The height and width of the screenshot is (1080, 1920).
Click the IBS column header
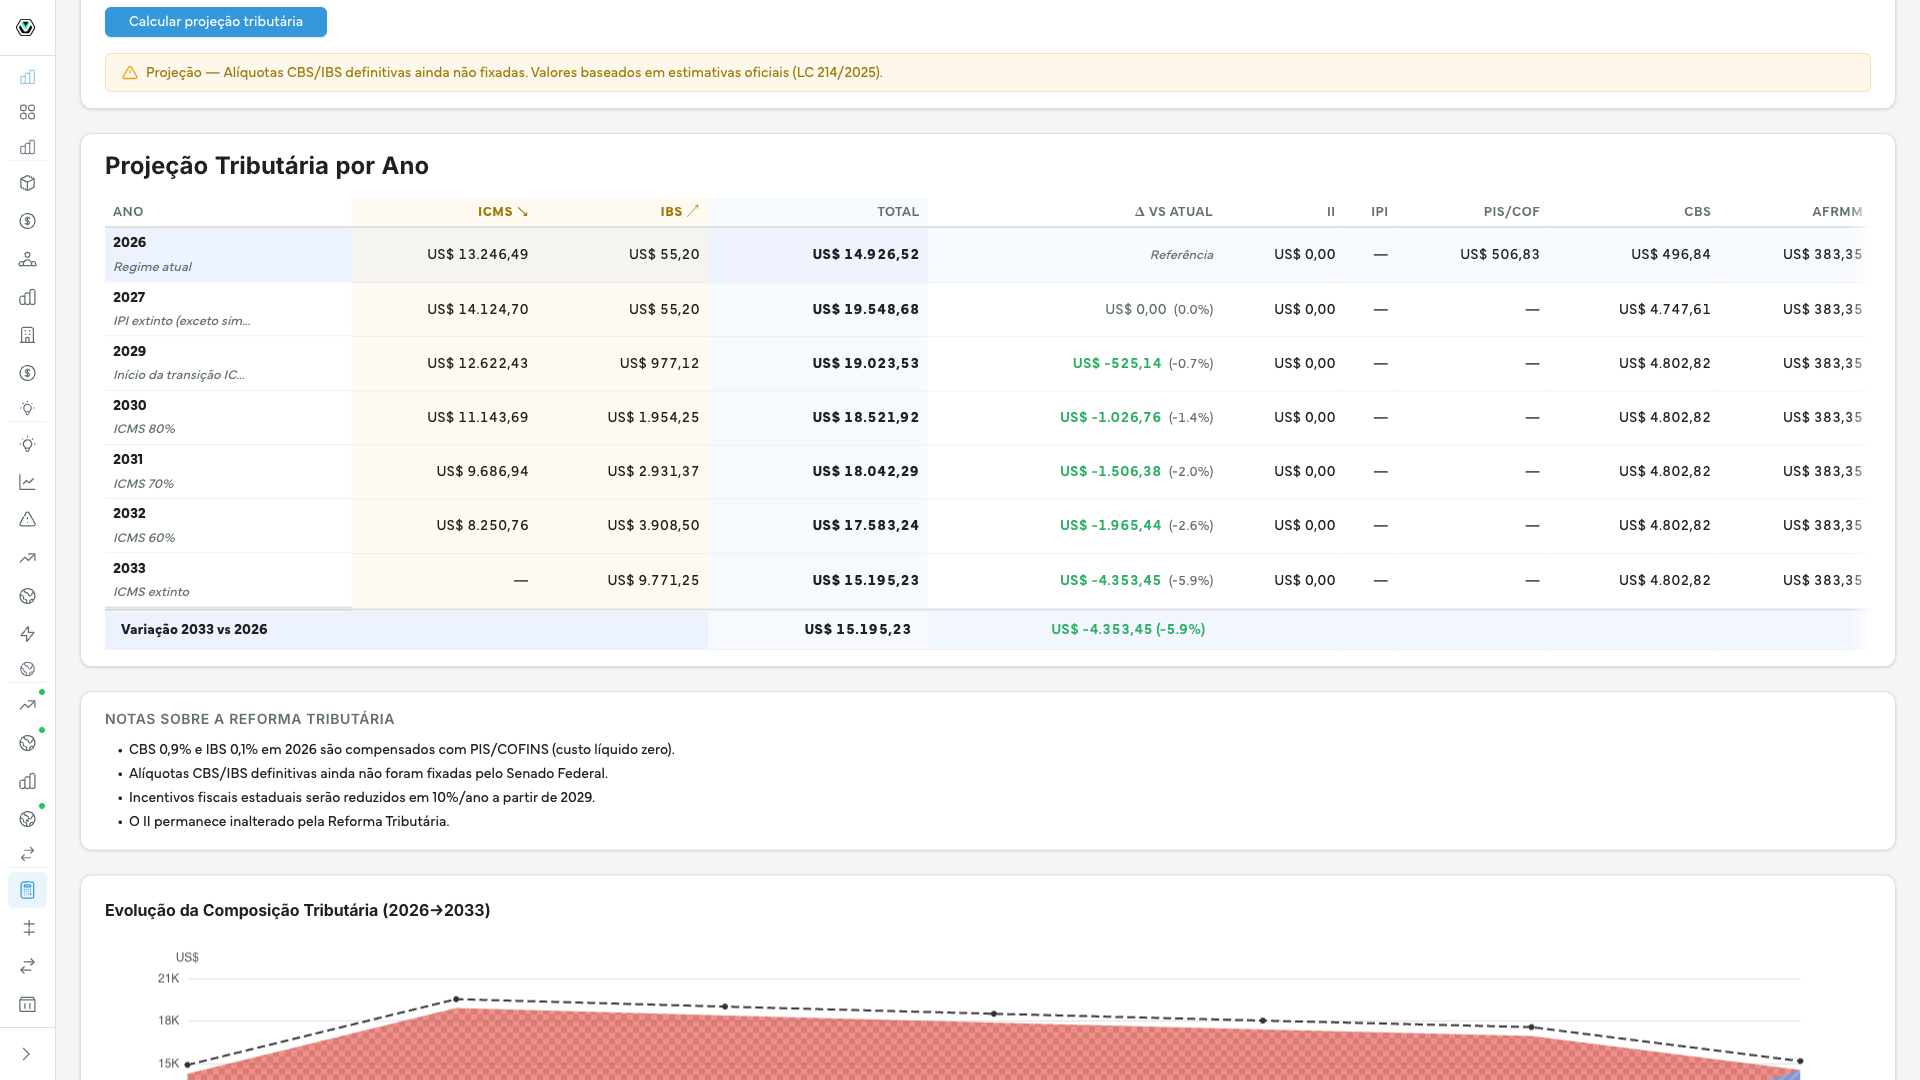click(x=679, y=212)
